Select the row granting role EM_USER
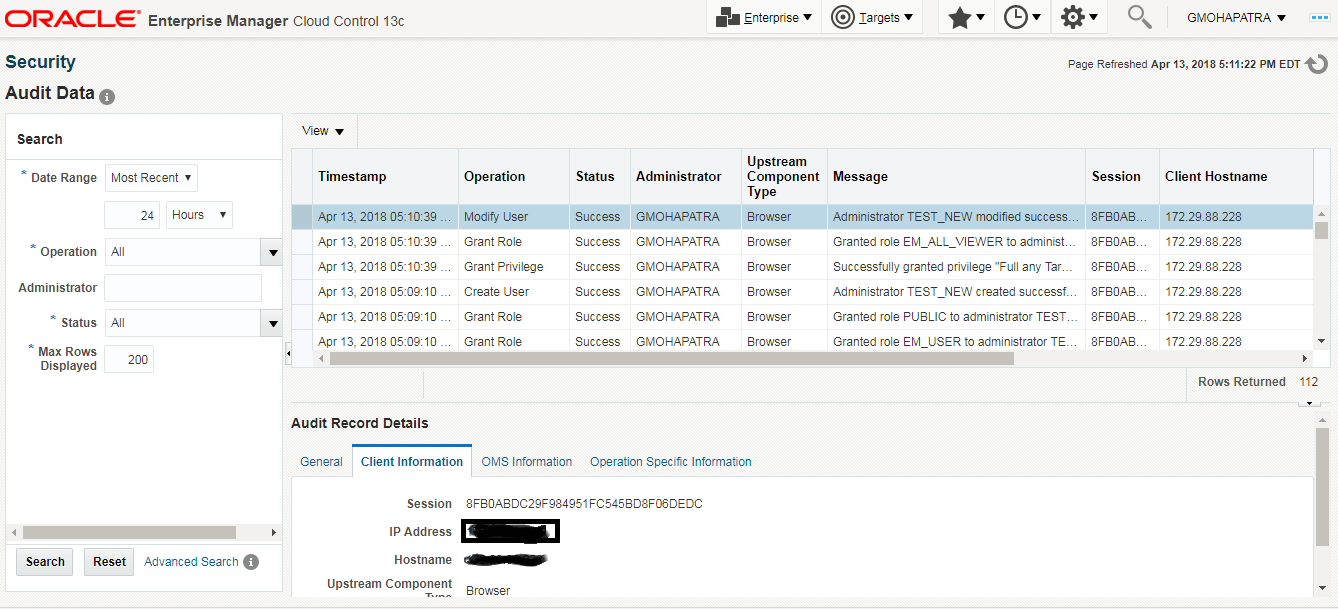This screenshot has width=1338, height=609. tap(802, 340)
